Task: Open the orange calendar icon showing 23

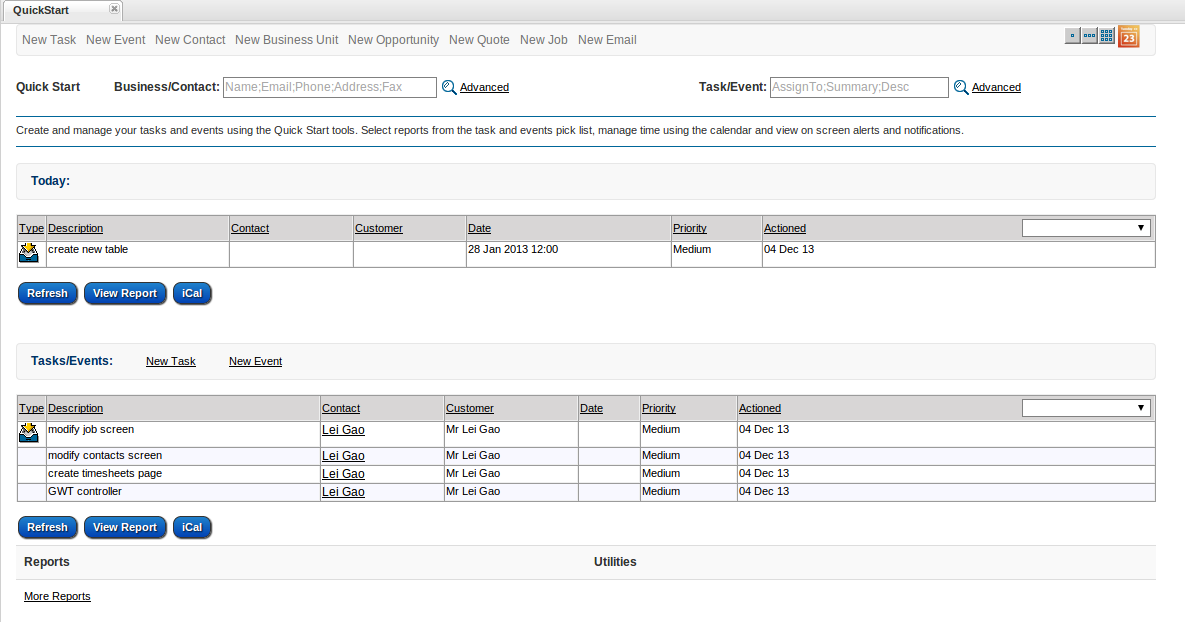Action: pyautogui.click(x=1128, y=37)
